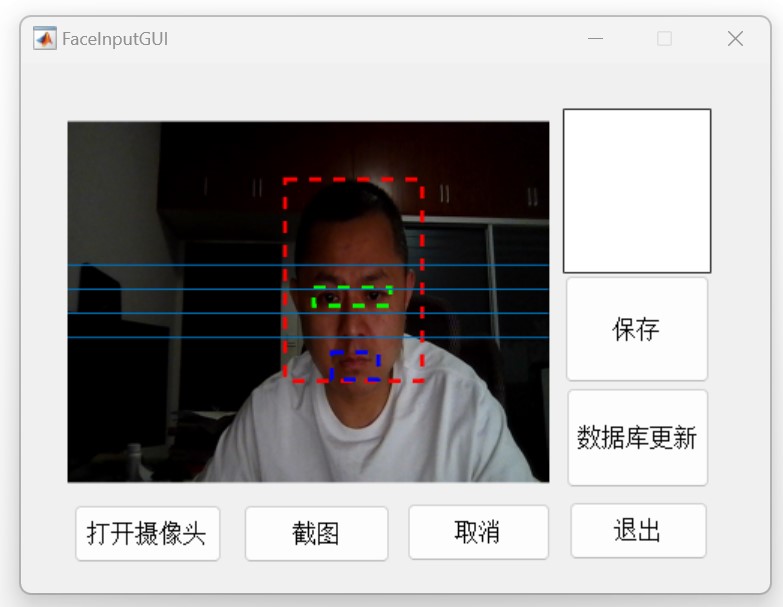Image resolution: width=783 pixels, height=607 pixels.
Task: Click the MATLAB icon in title bar
Action: (45, 38)
